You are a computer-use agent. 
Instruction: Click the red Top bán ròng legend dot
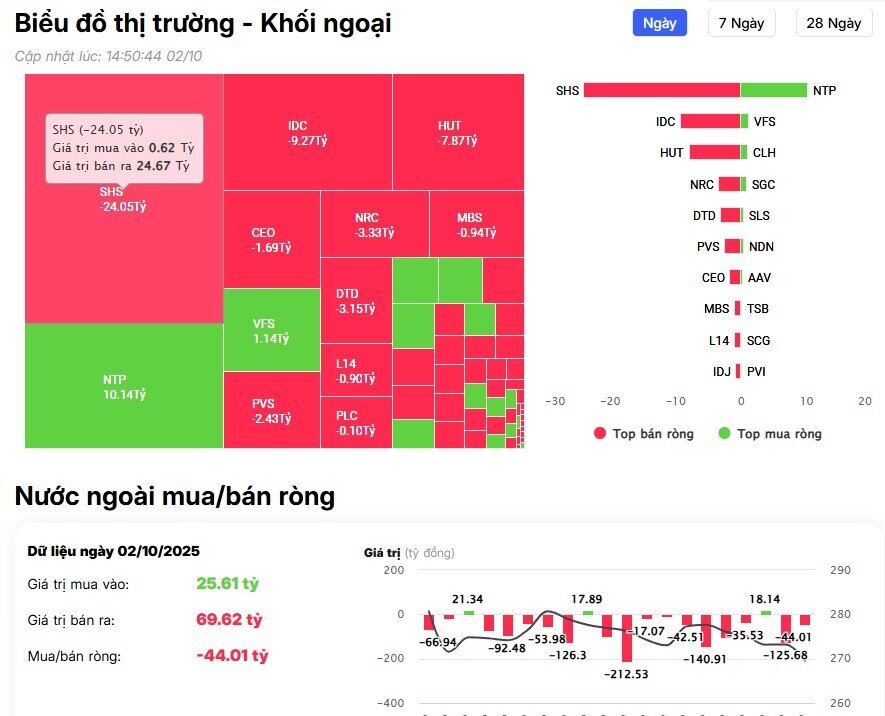[600, 434]
